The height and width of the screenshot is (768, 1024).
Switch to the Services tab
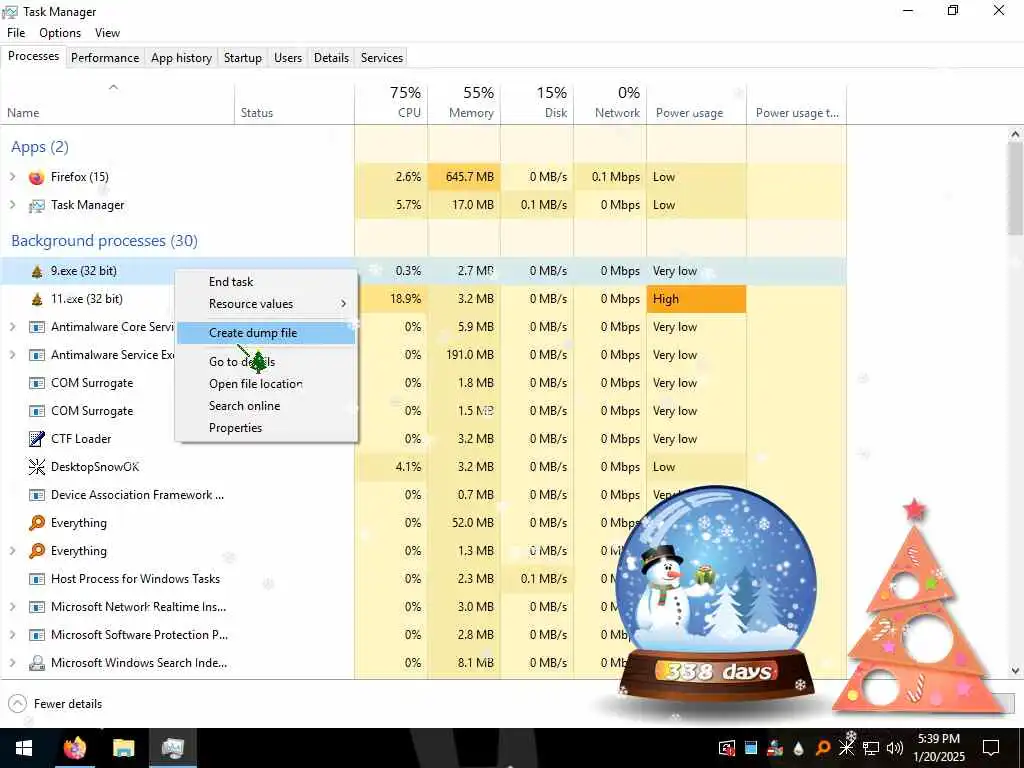382,58
